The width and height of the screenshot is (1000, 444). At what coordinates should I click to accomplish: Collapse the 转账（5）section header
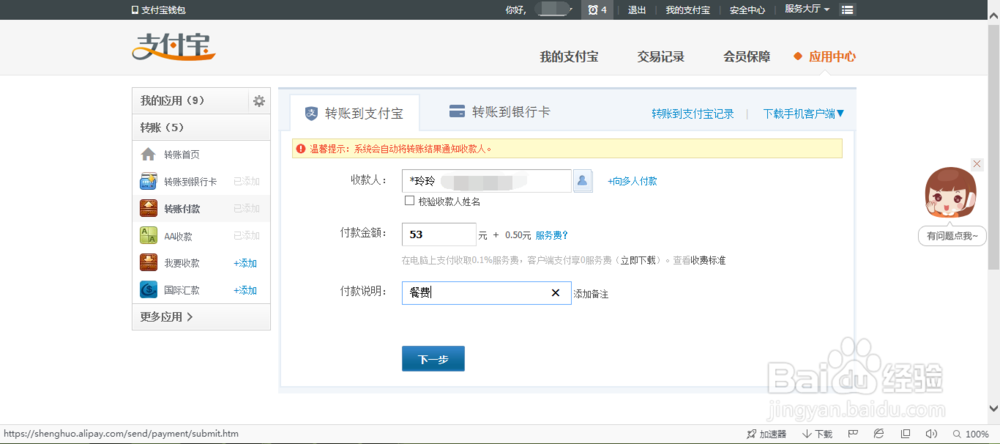coord(201,128)
